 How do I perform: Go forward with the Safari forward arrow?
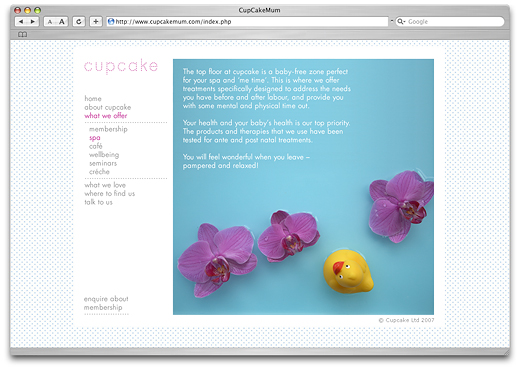point(33,22)
